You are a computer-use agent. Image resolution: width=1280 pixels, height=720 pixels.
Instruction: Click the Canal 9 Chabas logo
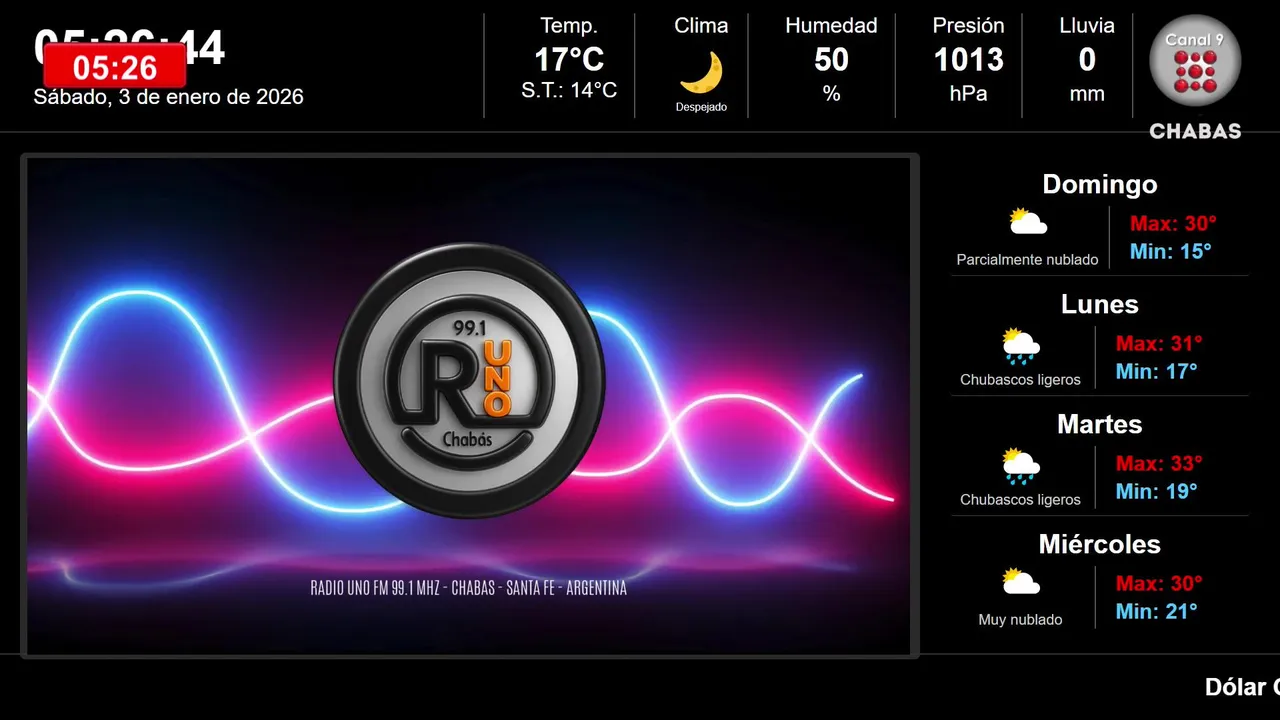(x=1195, y=76)
